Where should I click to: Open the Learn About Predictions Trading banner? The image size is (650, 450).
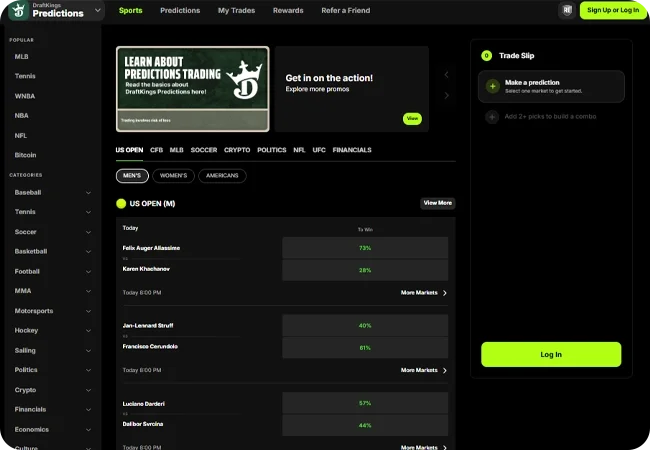tap(192, 89)
